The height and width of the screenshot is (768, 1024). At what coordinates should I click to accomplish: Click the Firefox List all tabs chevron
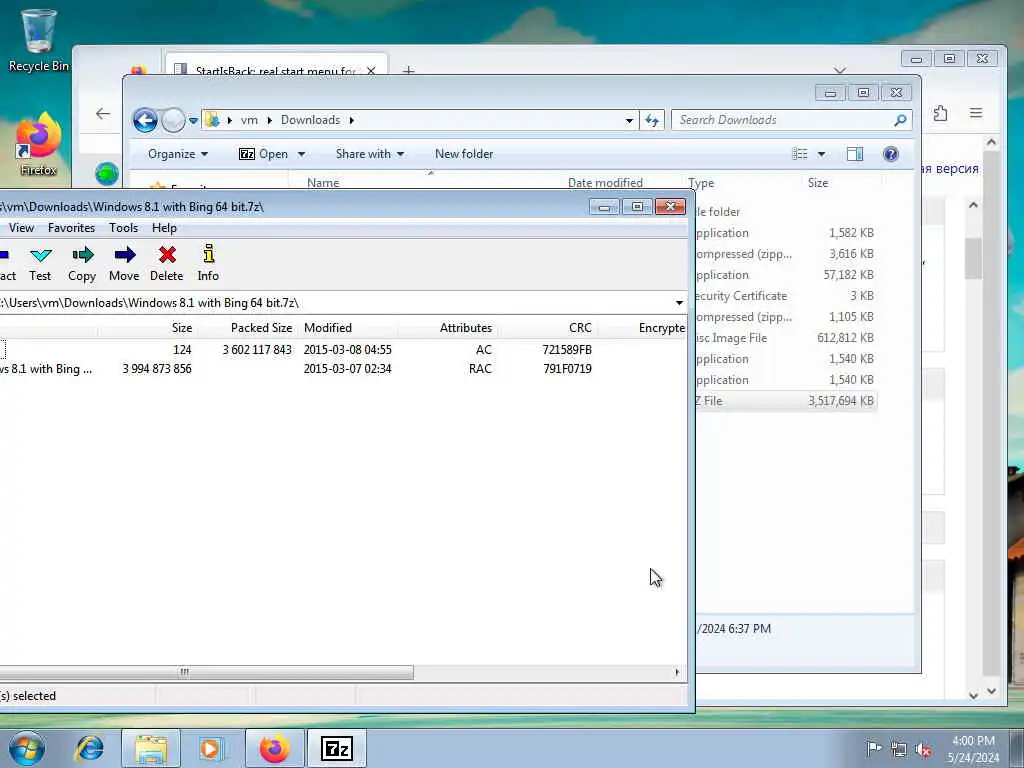click(840, 70)
